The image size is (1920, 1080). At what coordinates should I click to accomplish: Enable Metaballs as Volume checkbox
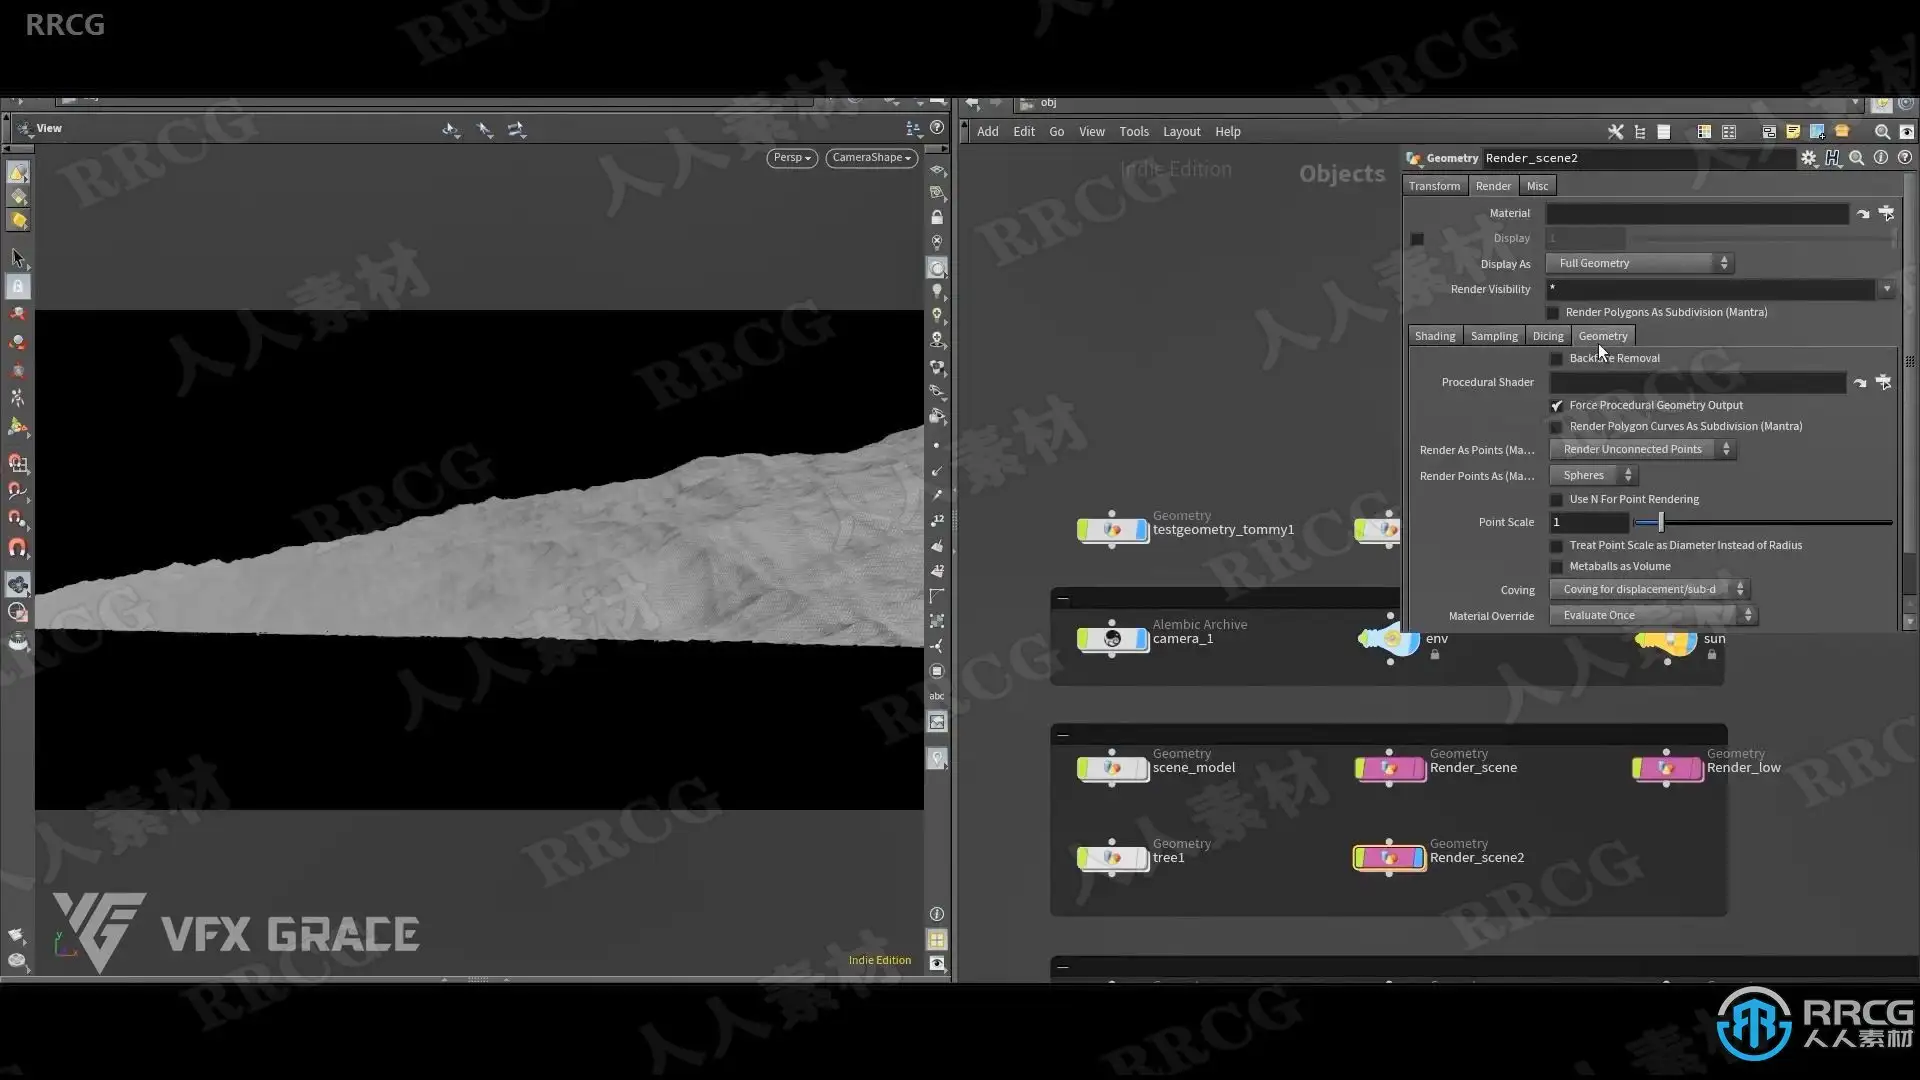1556,567
